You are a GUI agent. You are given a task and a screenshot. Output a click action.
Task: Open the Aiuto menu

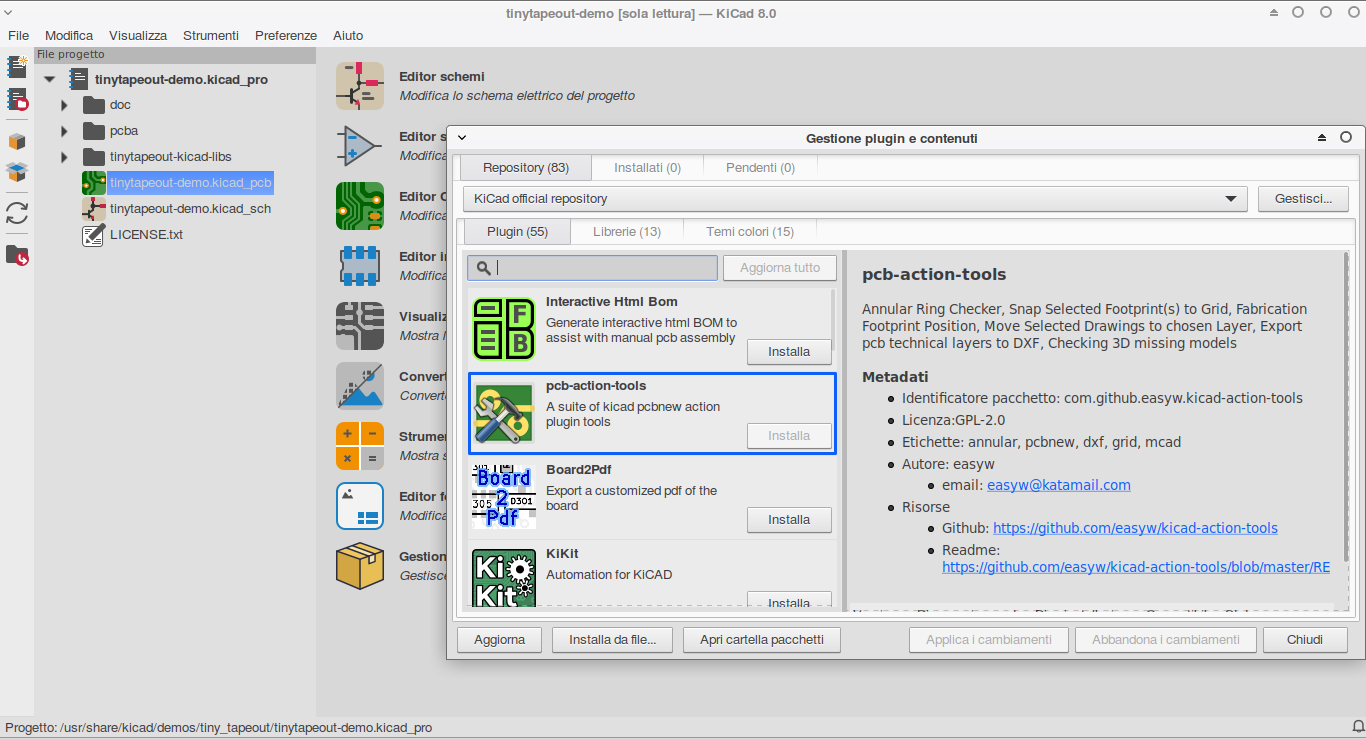pyautogui.click(x=348, y=35)
